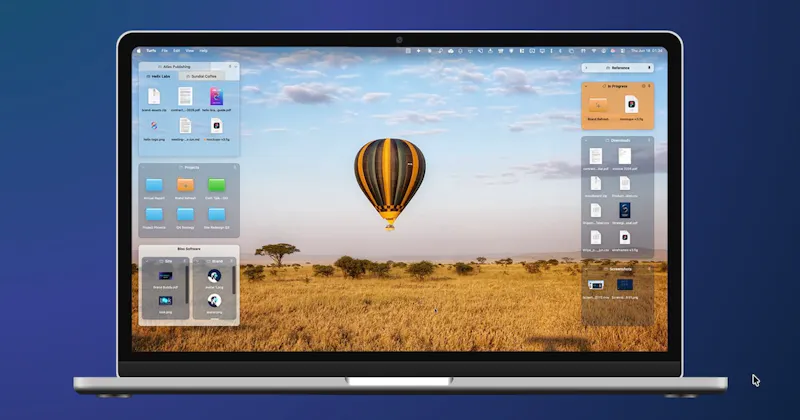Open the View menu

190,51
